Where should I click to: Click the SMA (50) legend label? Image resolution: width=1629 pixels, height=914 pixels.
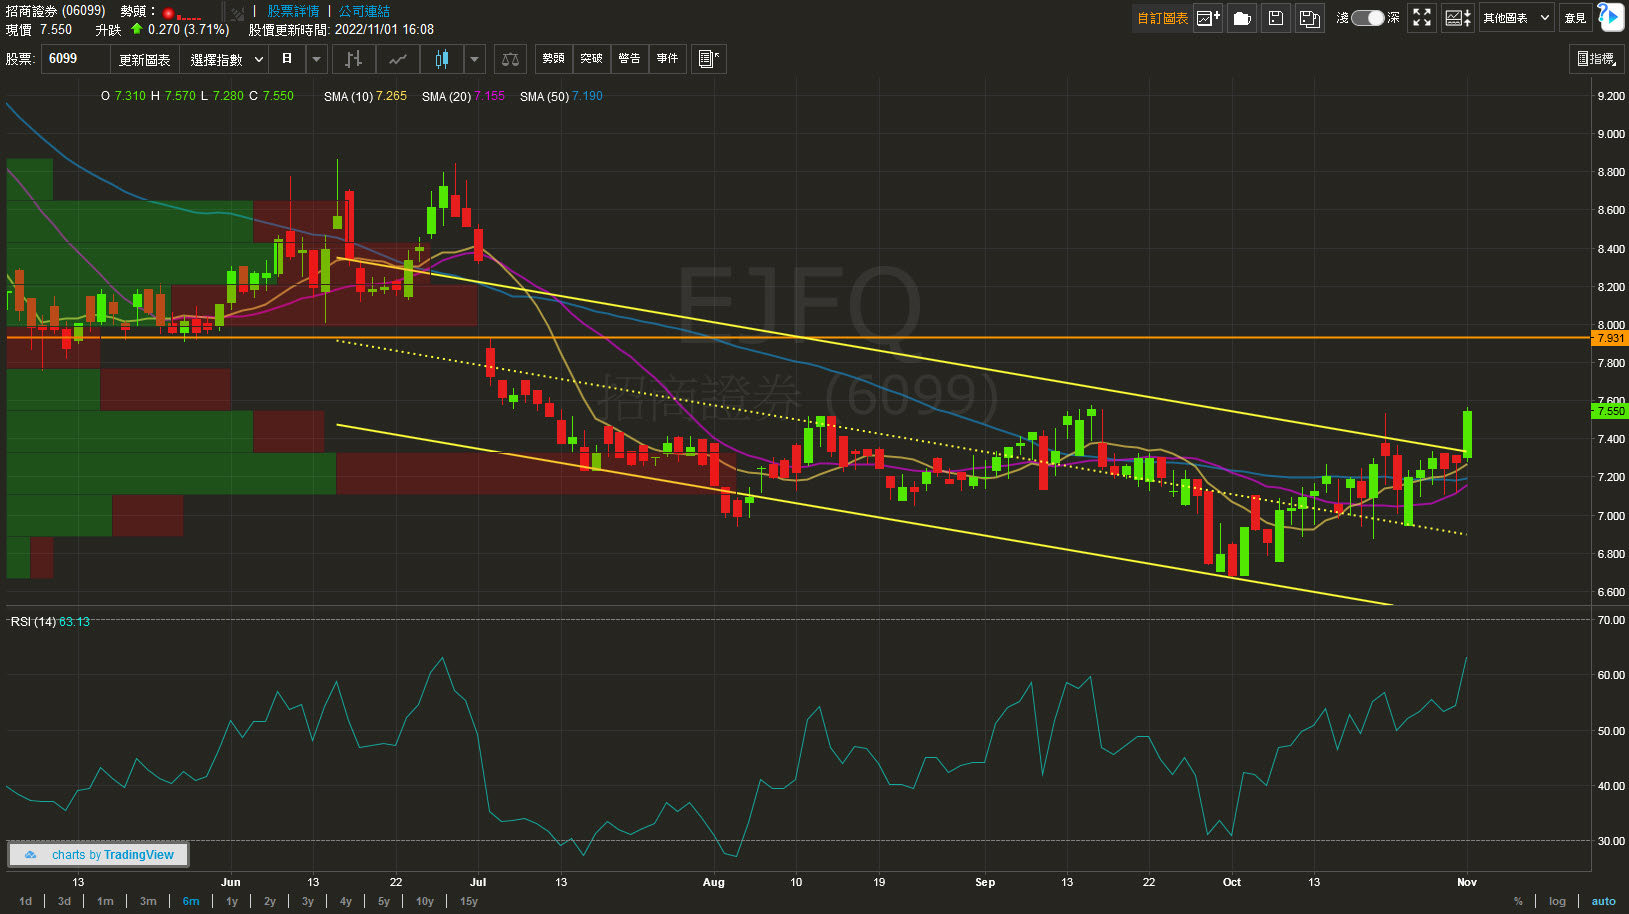544,96
